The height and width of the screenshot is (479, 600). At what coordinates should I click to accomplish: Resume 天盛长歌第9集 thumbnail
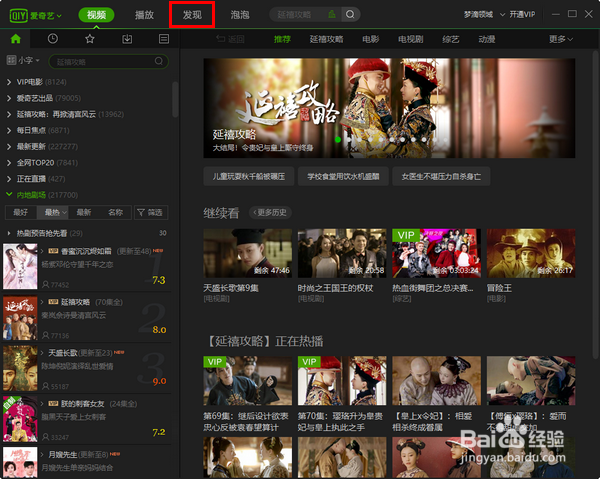pyautogui.click(x=248, y=253)
